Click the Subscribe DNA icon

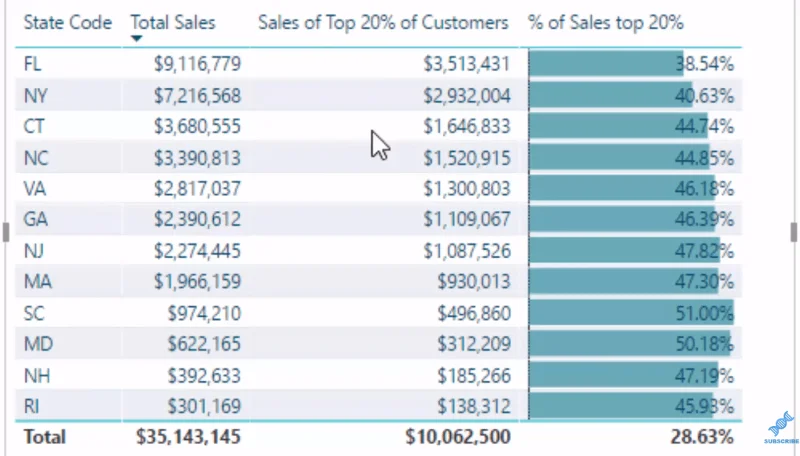click(x=781, y=427)
